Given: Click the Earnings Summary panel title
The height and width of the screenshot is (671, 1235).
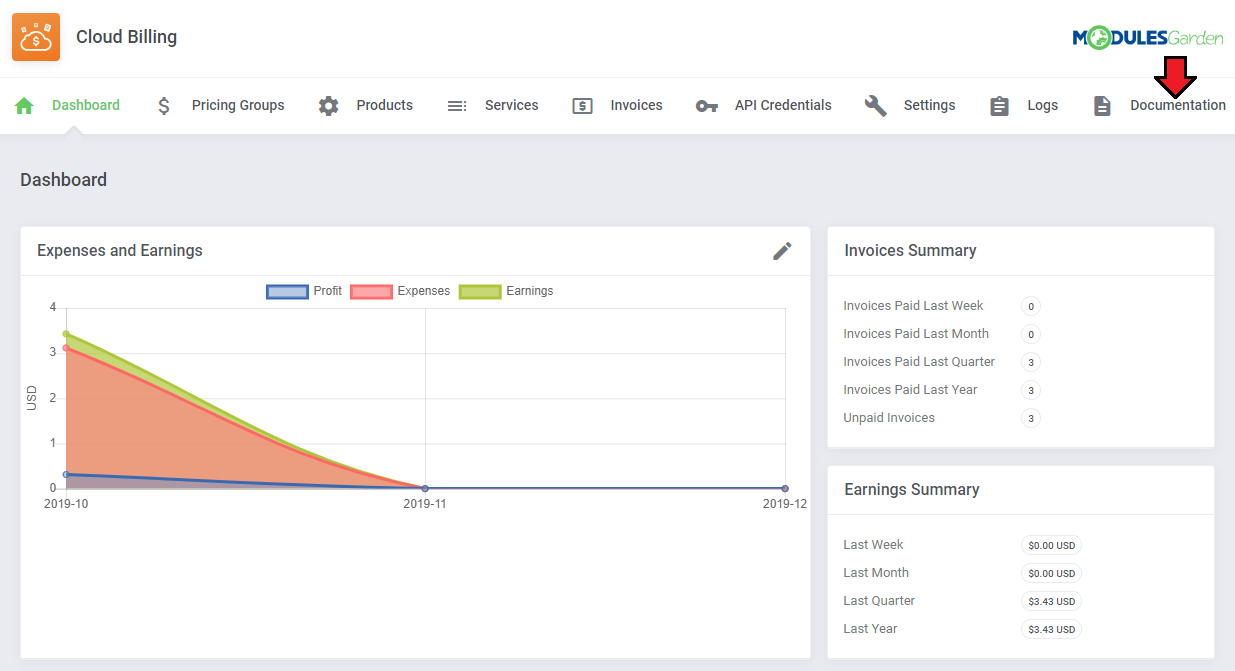Looking at the screenshot, I should pos(912,490).
